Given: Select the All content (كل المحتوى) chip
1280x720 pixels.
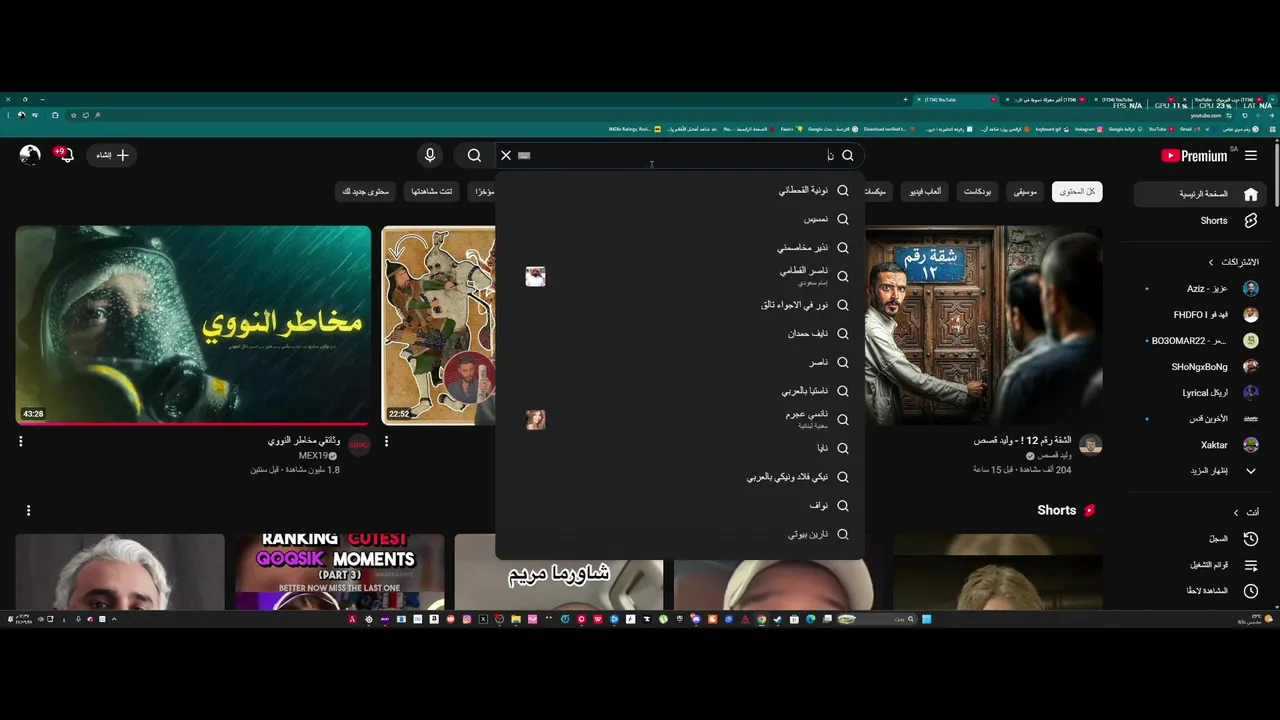Looking at the screenshot, I should click(1077, 191).
